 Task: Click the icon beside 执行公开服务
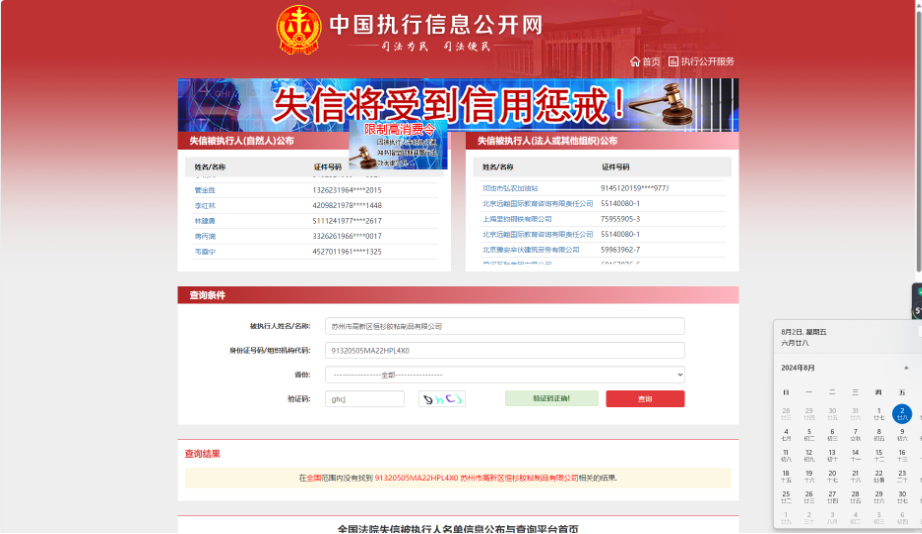[x=673, y=61]
